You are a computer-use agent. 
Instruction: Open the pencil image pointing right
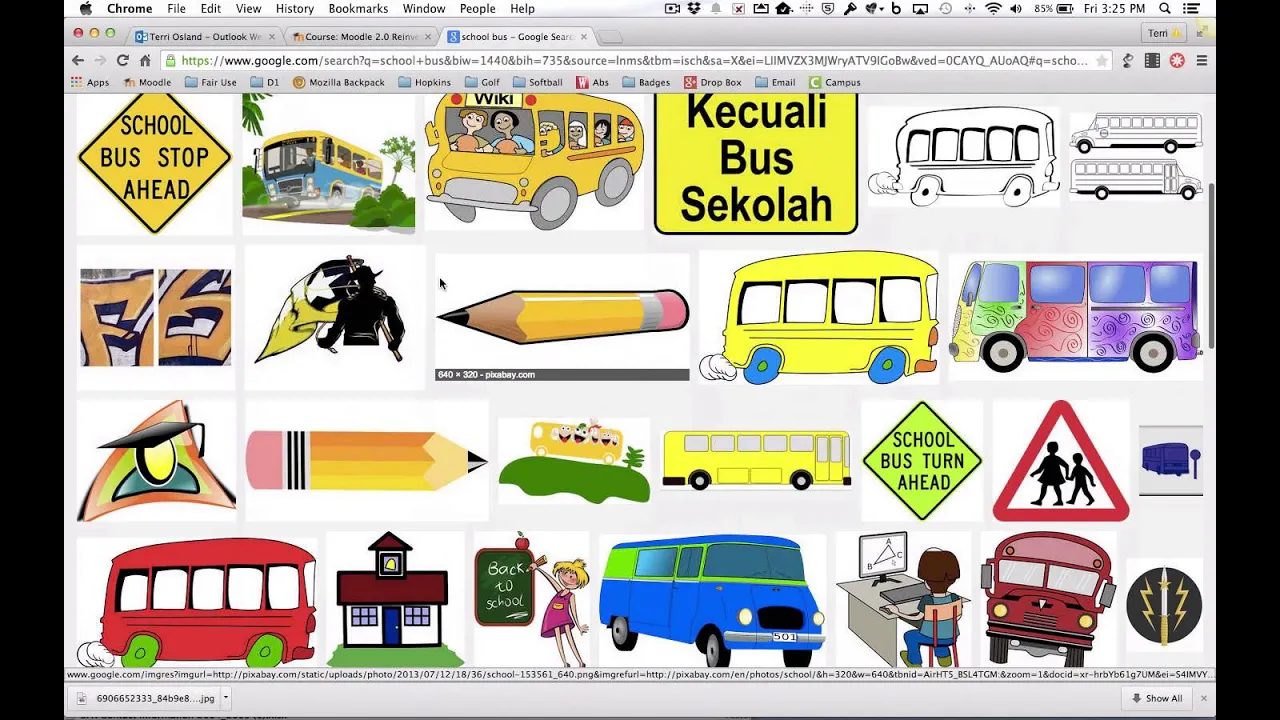[367, 461]
